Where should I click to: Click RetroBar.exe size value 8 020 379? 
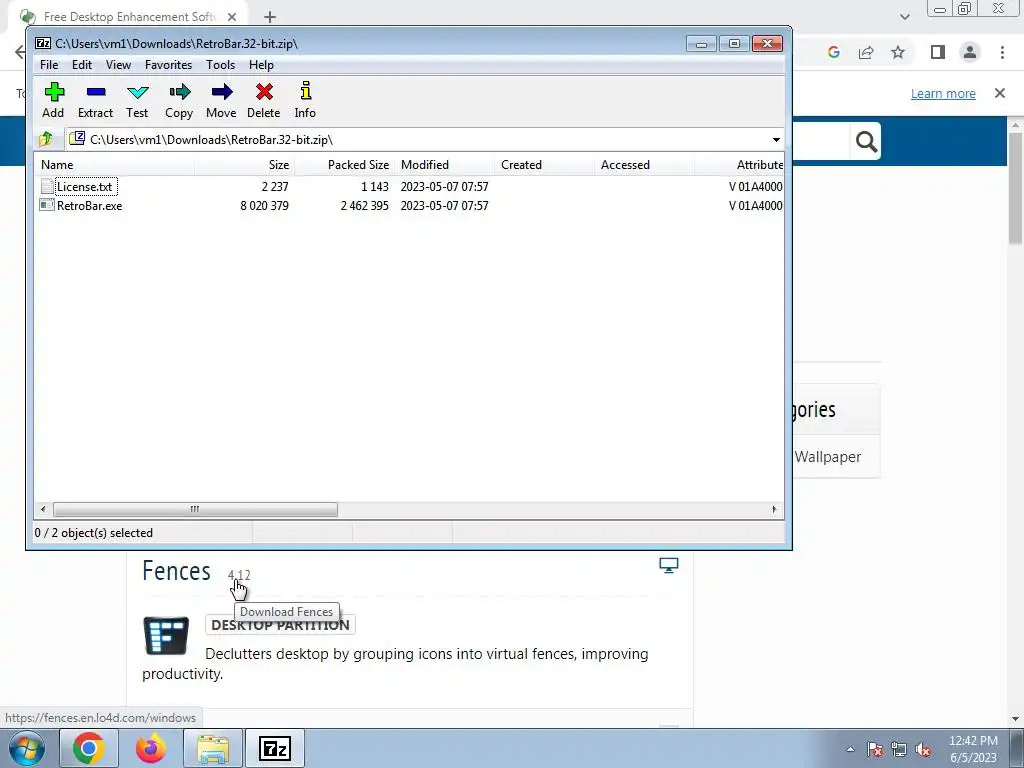264,206
